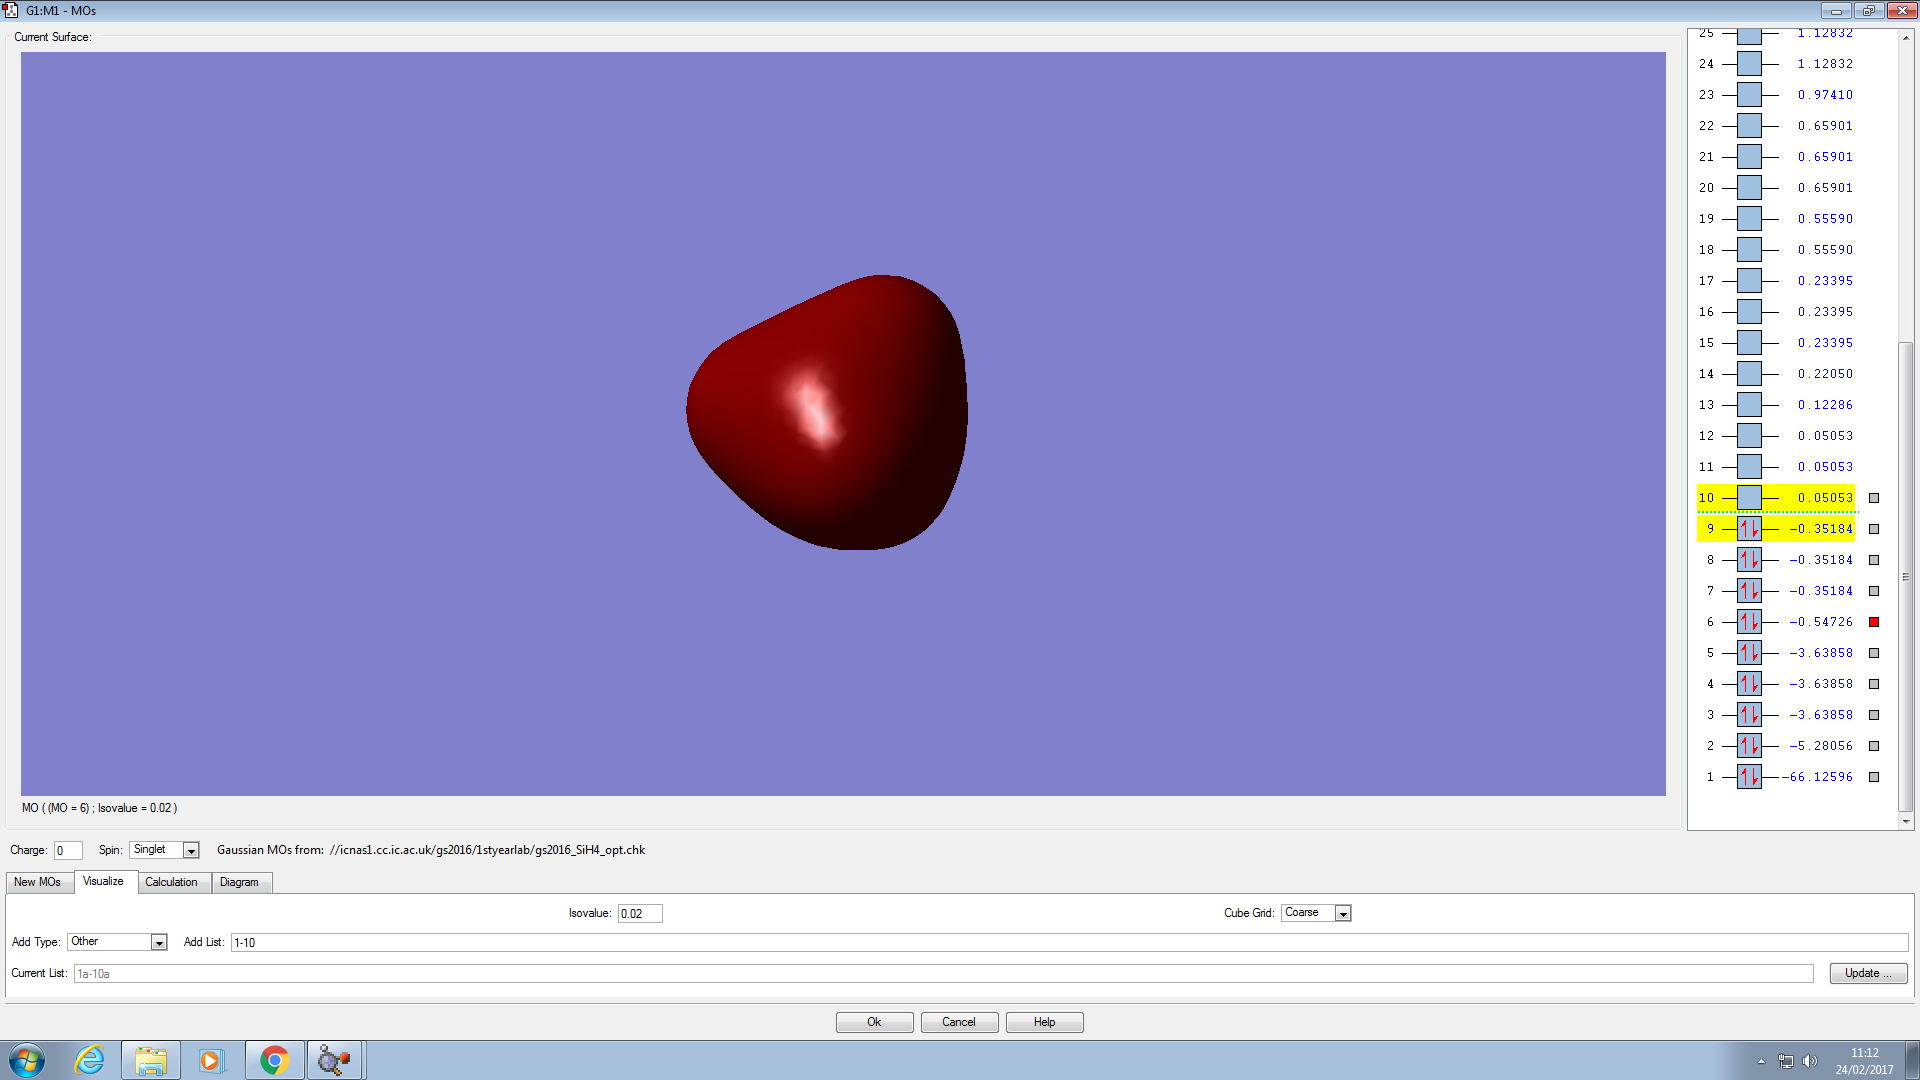Click the Isovalue input field
Screen dimensions: 1920x1080
click(639, 913)
